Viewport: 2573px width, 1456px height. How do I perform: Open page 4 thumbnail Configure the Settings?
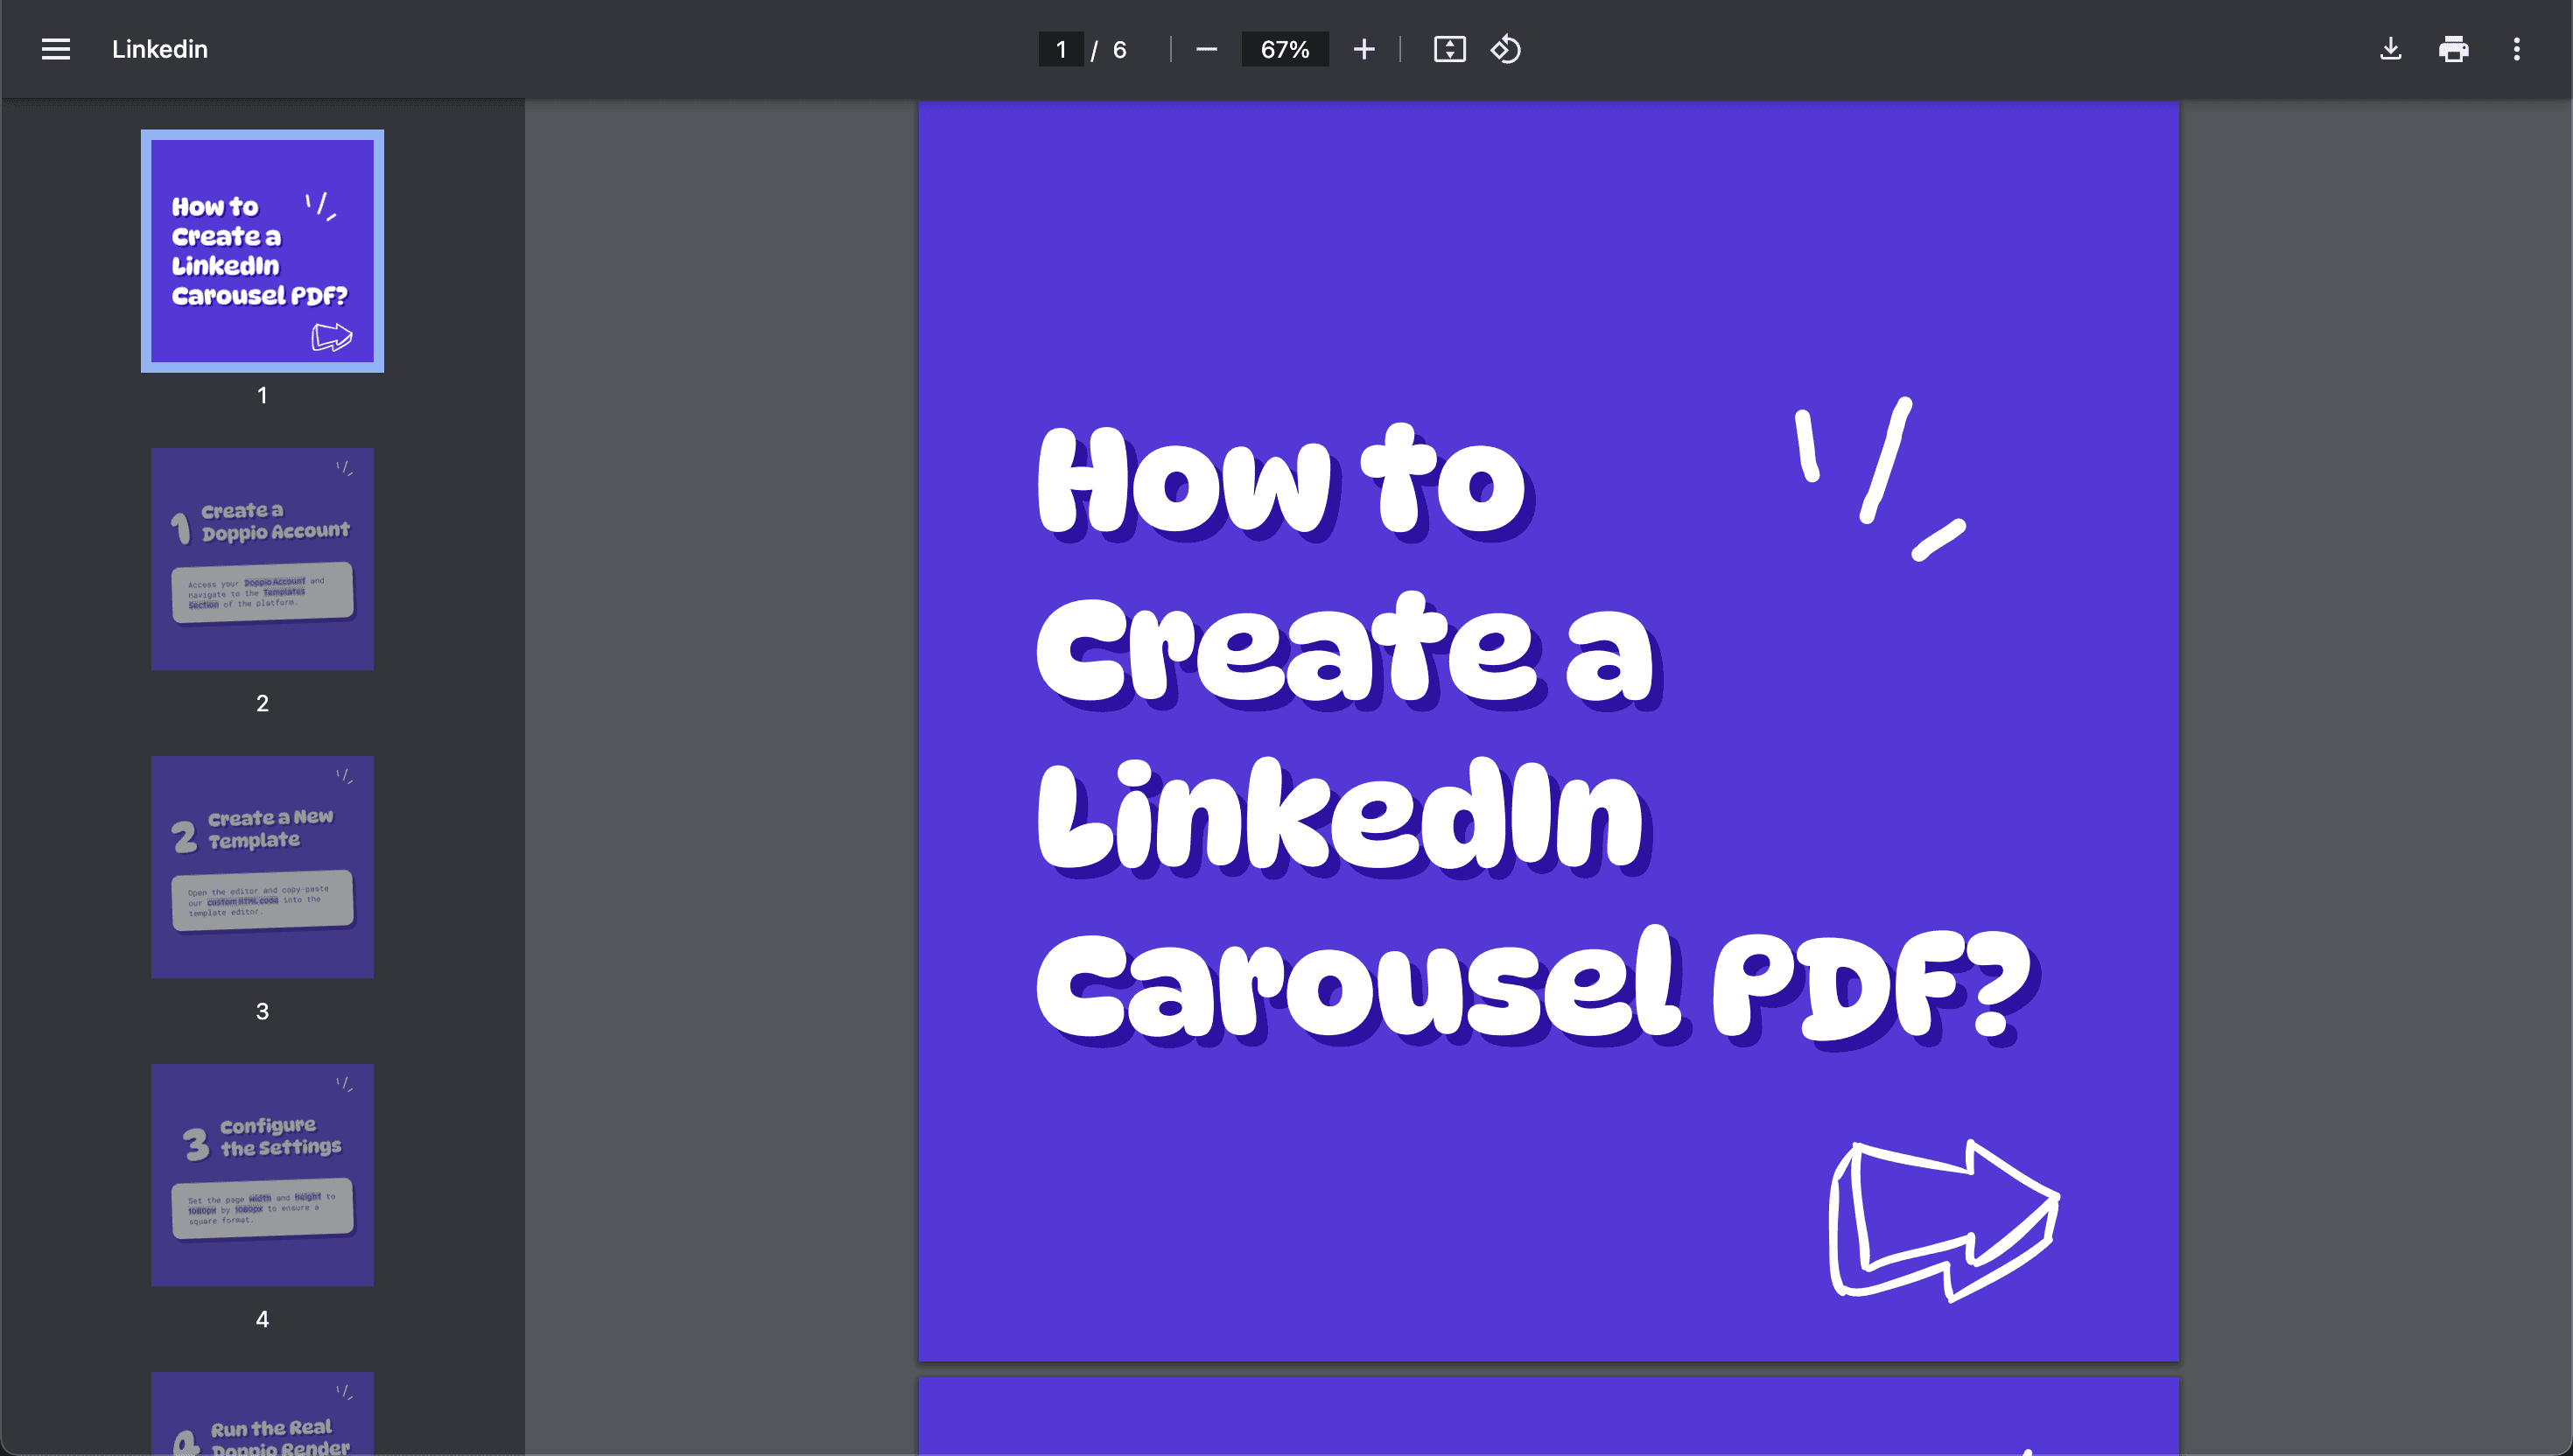pos(262,1175)
